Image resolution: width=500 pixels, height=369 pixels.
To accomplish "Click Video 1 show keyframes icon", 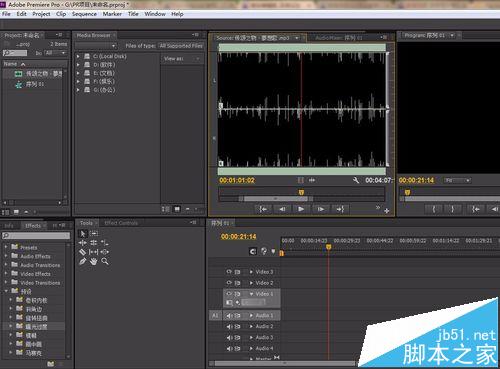I will pos(238,303).
